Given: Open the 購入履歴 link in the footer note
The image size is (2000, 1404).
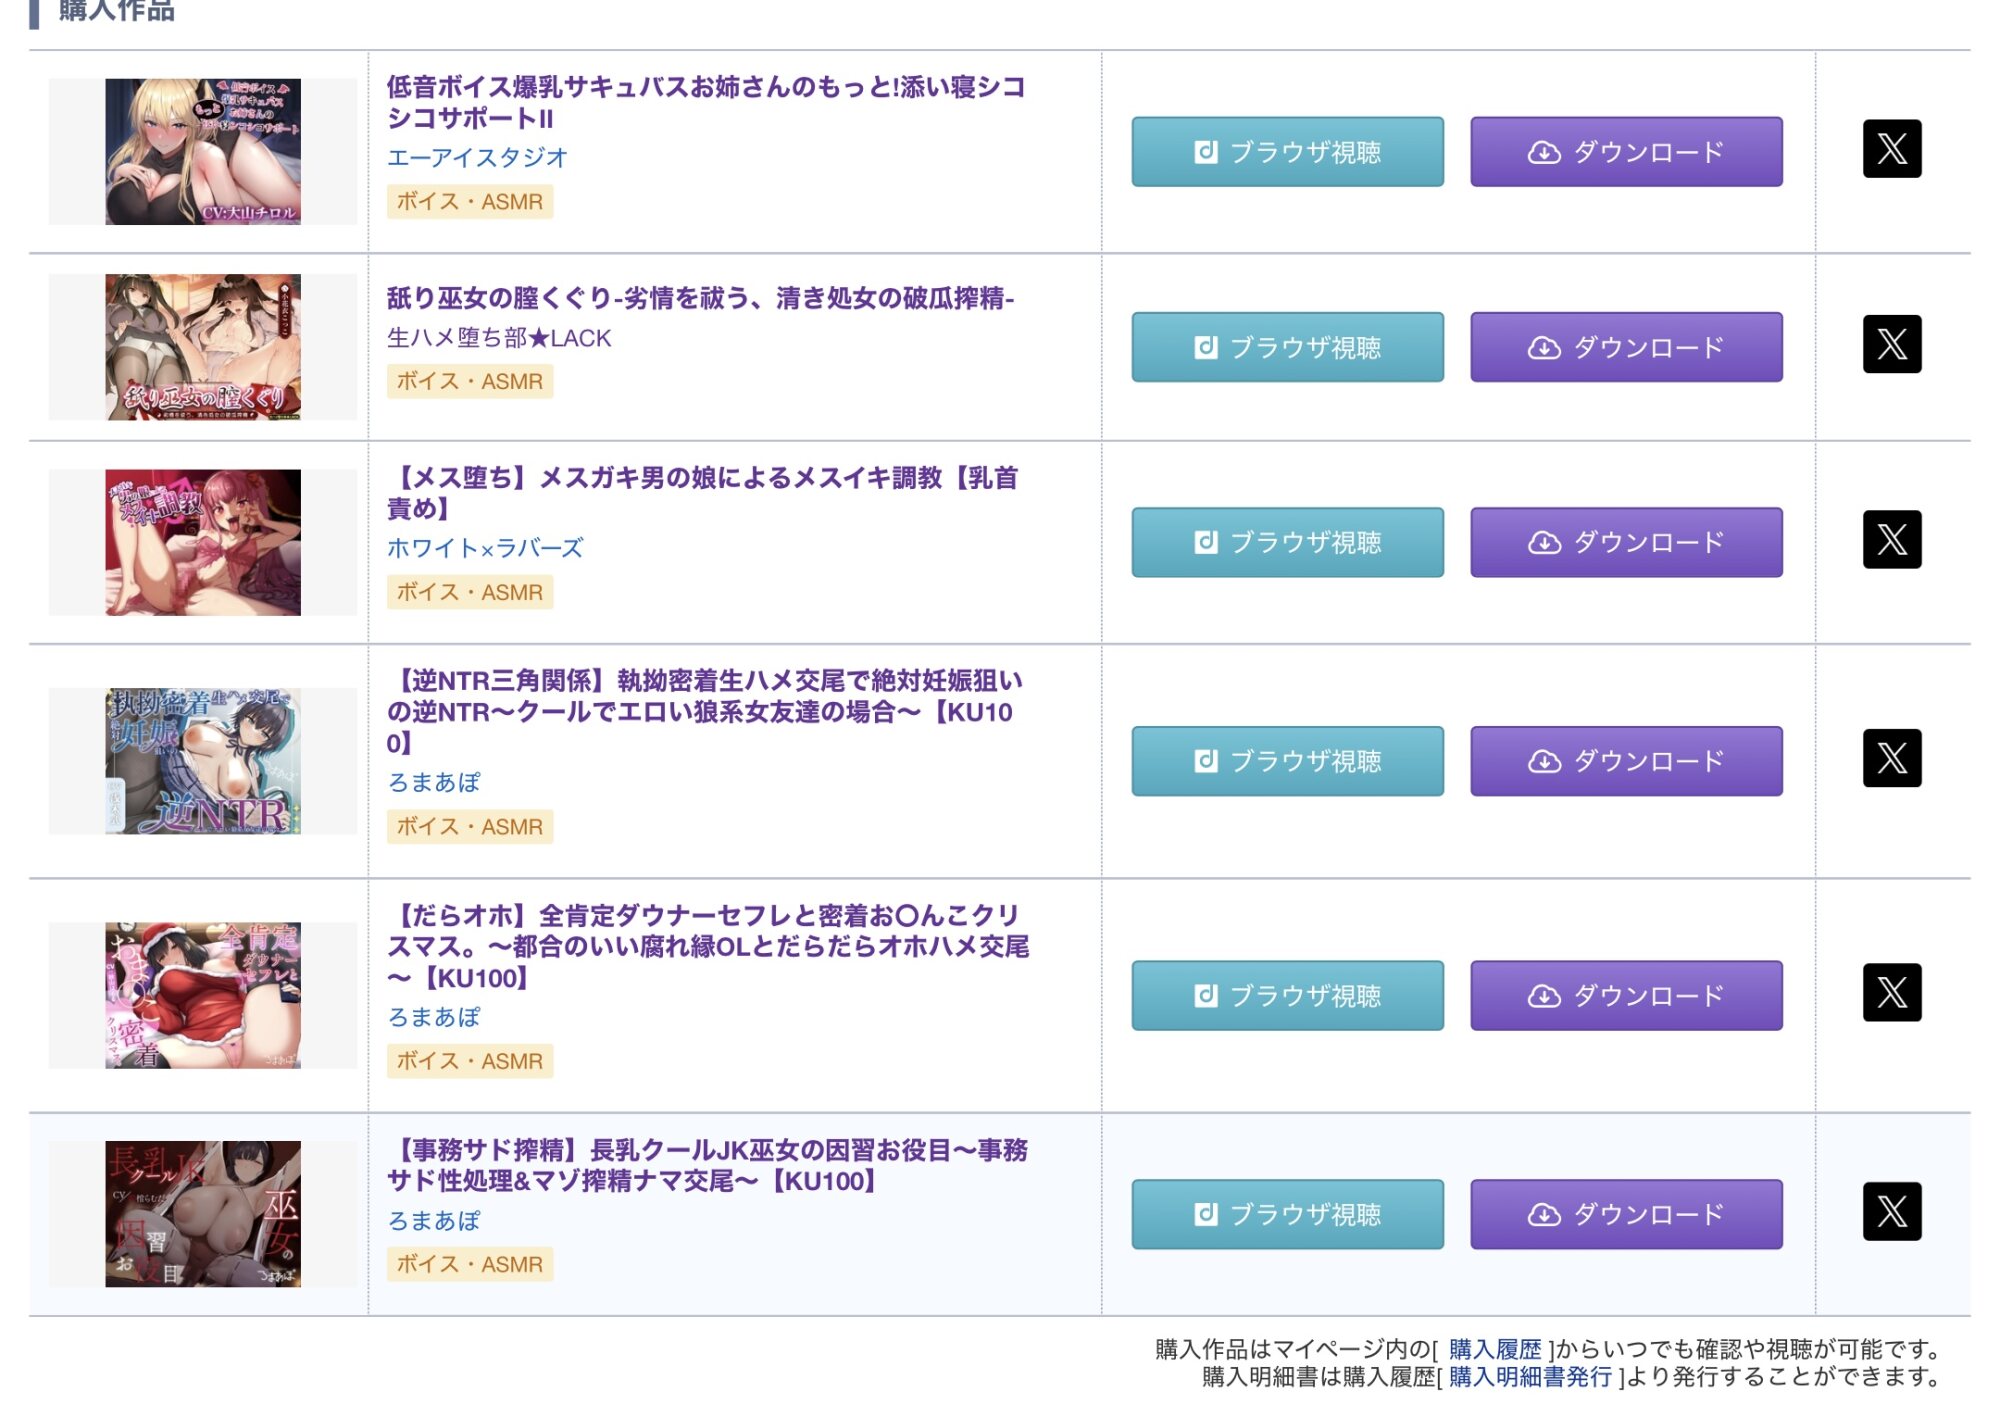Looking at the screenshot, I should 1494,1349.
